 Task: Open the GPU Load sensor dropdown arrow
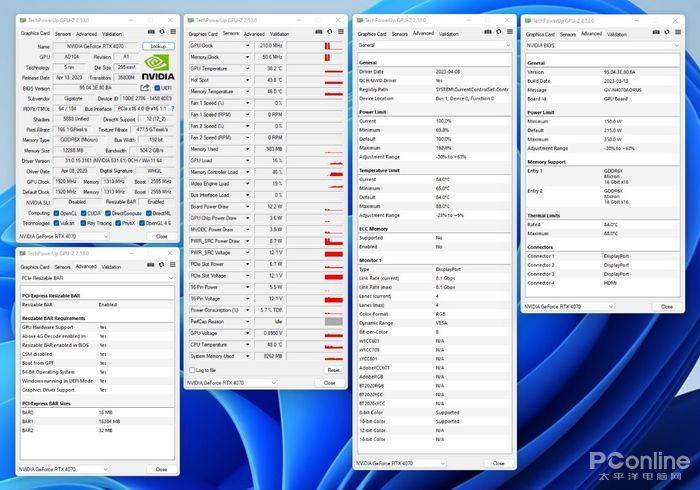(x=247, y=160)
